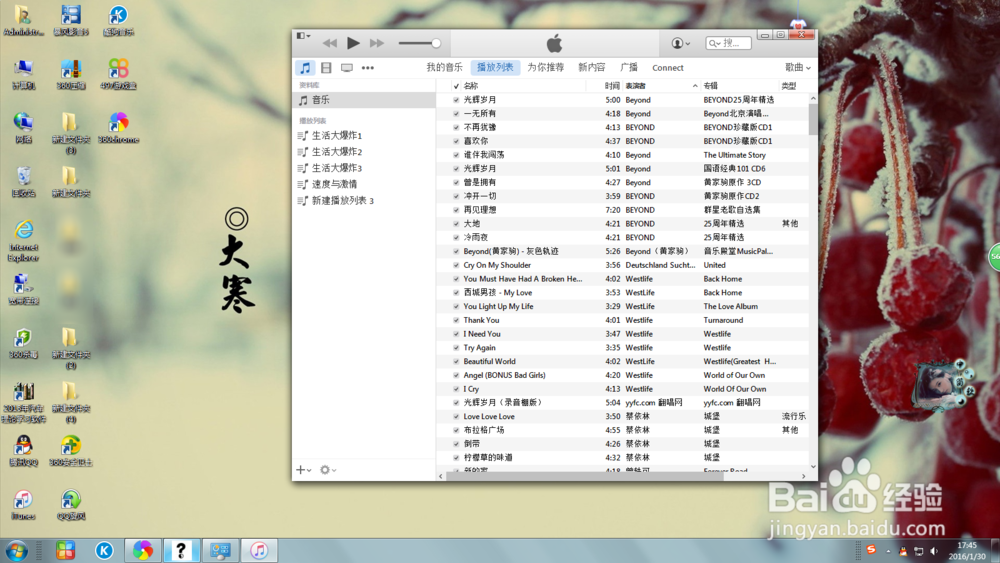Skip forward to the next track
1000x563 pixels.
pos(377,43)
